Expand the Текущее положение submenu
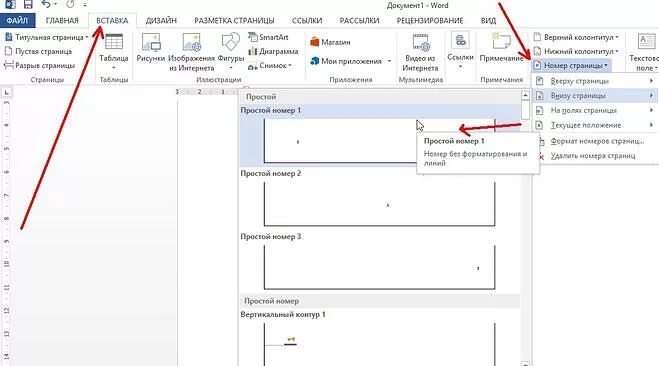Image resolution: width=659 pixels, height=366 pixels. coord(594,125)
